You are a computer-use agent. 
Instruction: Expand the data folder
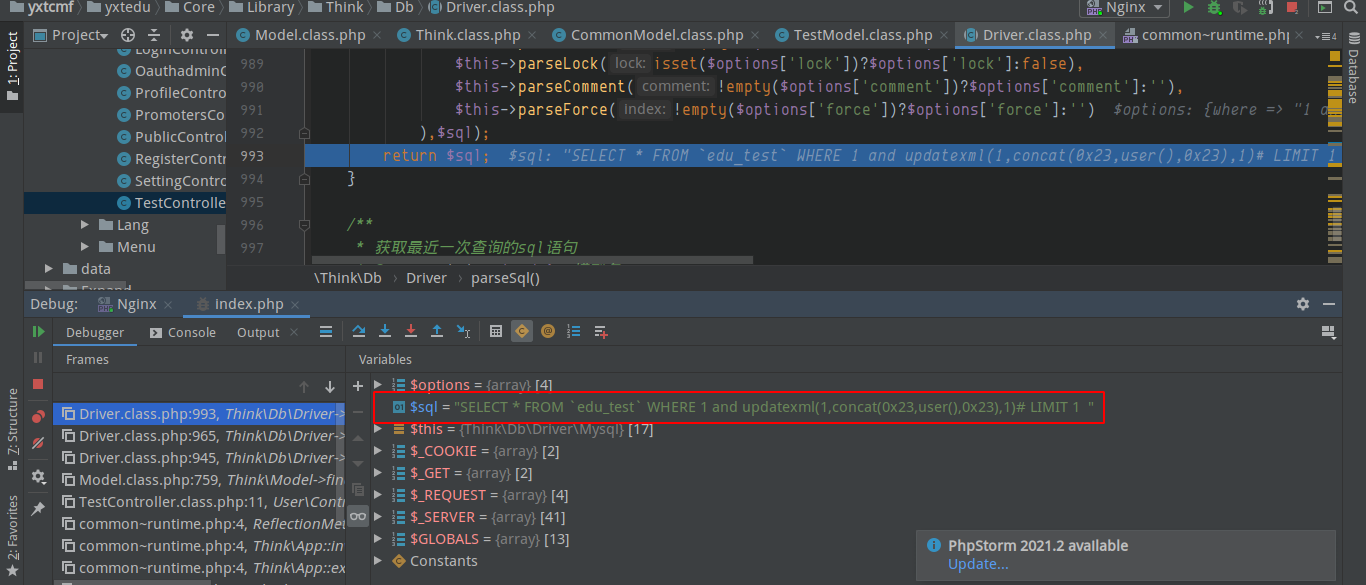tap(48, 269)
